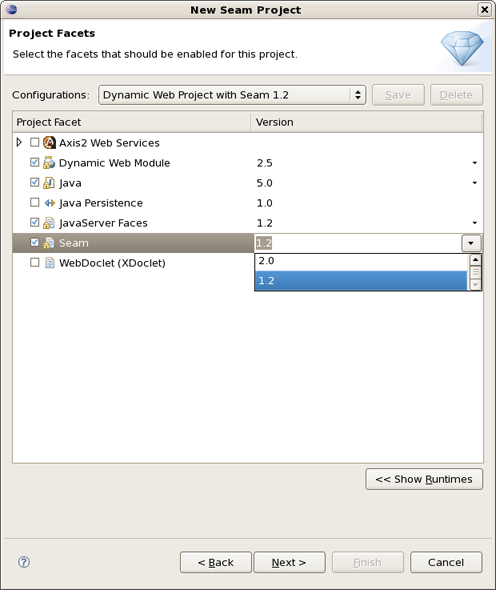Click the Axis2 Web Services facet icon
Image resolution: width=496 pixels, height=590 pixels.
click(49, 143)
